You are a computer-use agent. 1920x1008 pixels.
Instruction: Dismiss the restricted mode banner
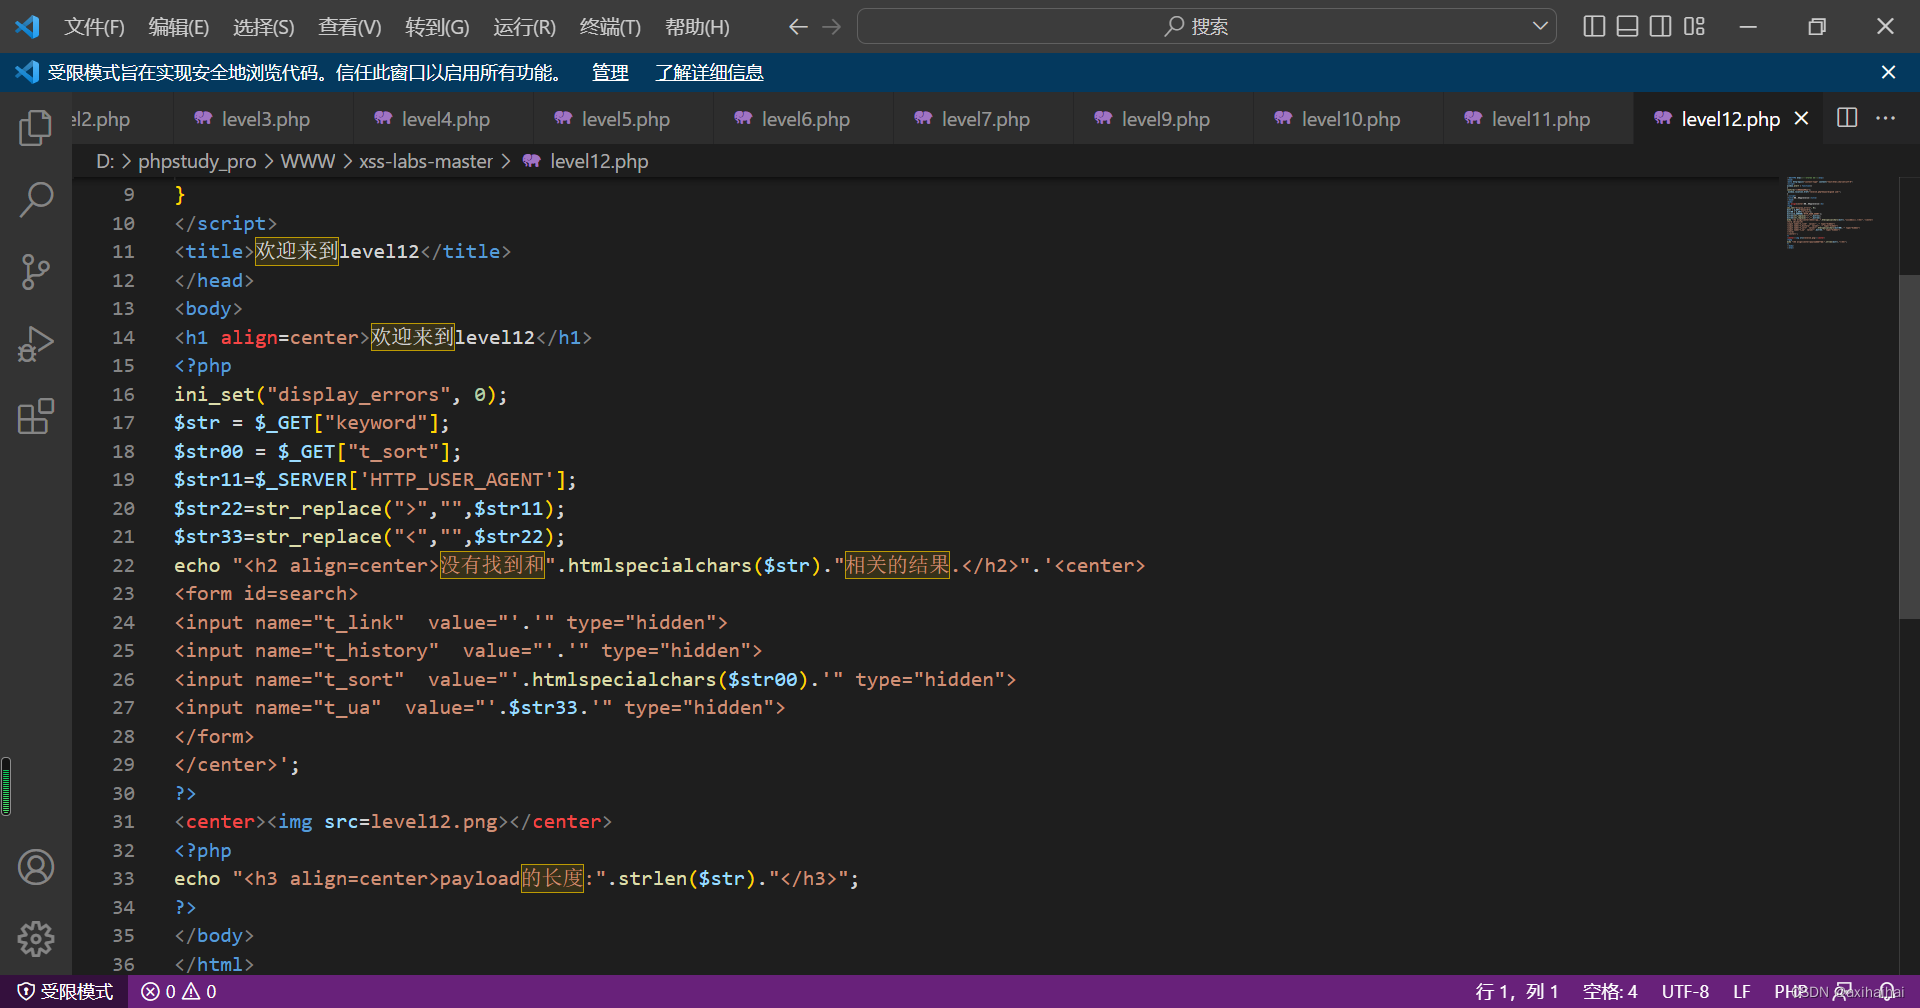pos(1888,72)
